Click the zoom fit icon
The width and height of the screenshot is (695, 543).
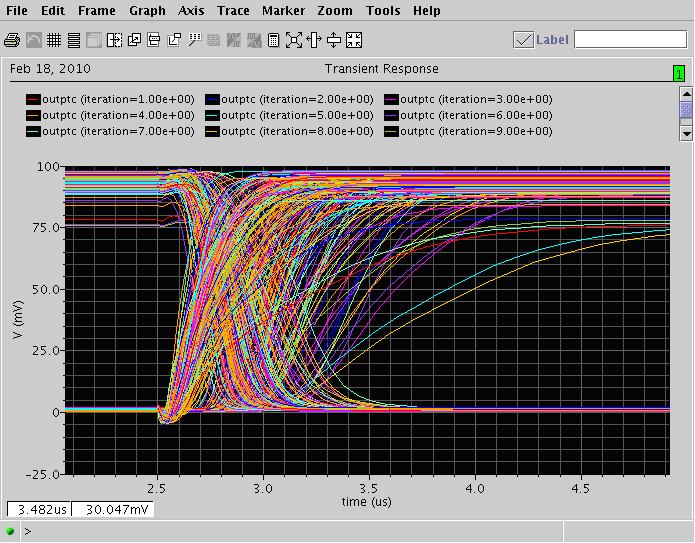293,40
